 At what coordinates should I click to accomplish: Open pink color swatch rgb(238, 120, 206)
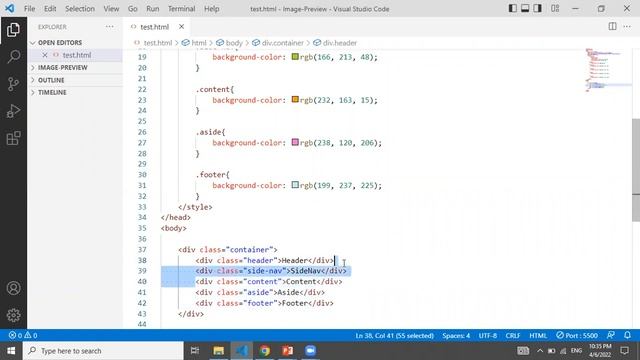[295, 142]
